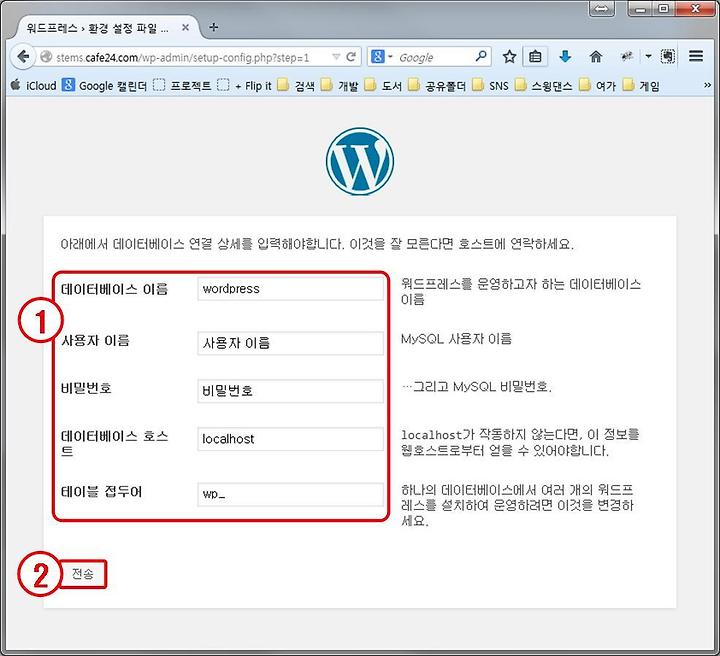Bookmark this page with the star icon
Viewport: 720px width, 656px height.
coord(509,57)
